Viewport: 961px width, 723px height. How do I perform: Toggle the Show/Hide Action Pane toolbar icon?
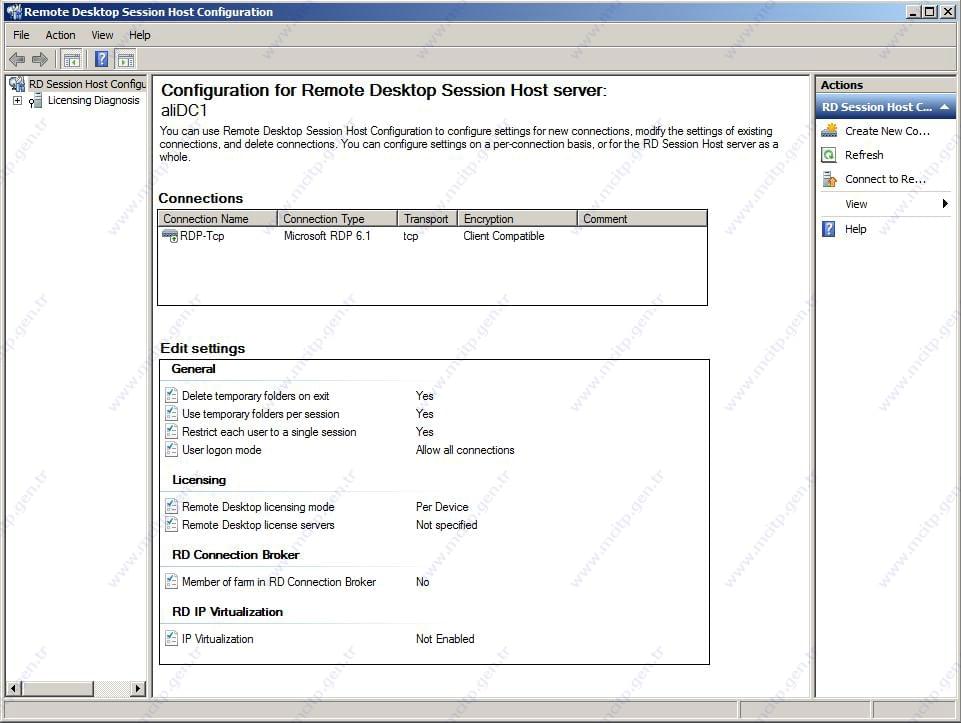pos(126,59)
